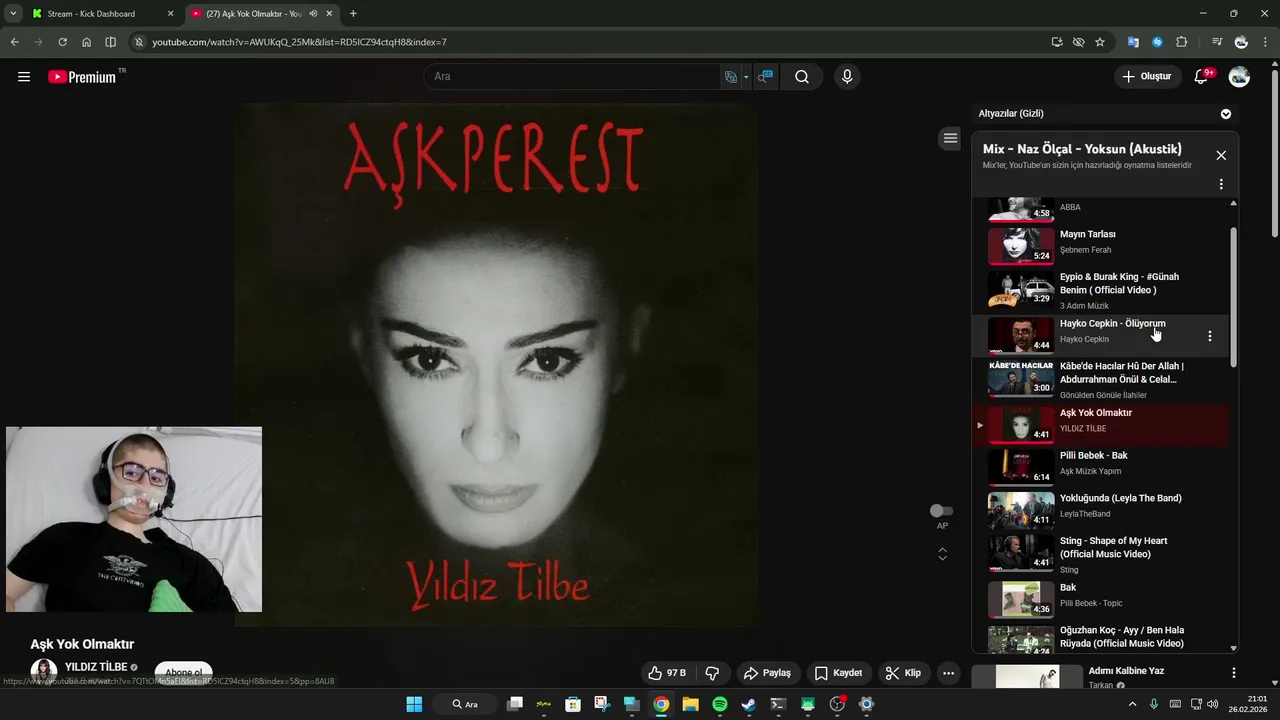The height and width of the screenshot is (720, 1280).
Task: Open Chrome tab search dropdown
Action: tap(13, 14)
